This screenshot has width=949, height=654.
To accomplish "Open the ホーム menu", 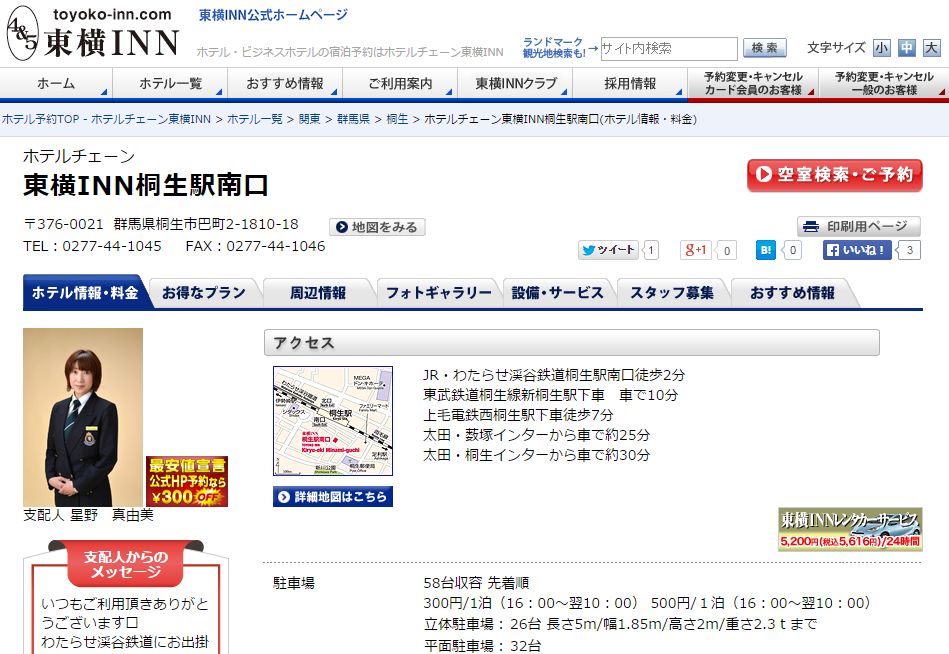I will (x=56, y=83).
